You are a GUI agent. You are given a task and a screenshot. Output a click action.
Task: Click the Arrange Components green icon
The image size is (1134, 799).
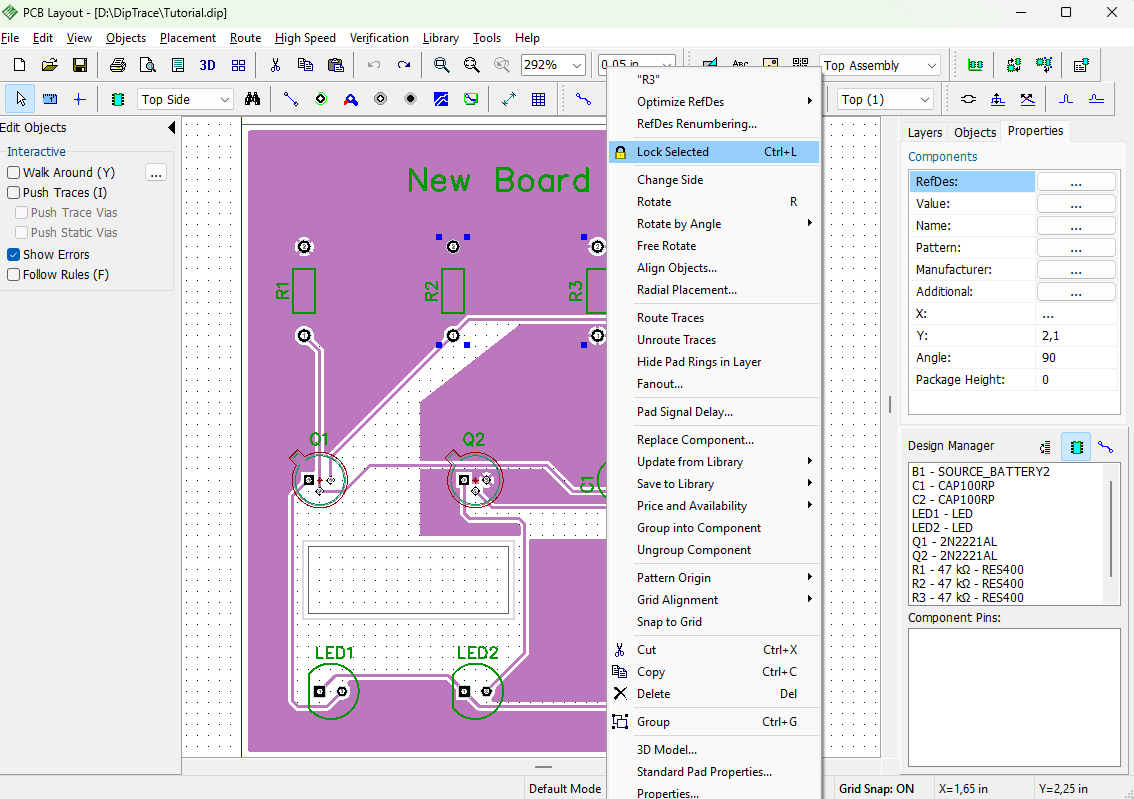(976, 65)
